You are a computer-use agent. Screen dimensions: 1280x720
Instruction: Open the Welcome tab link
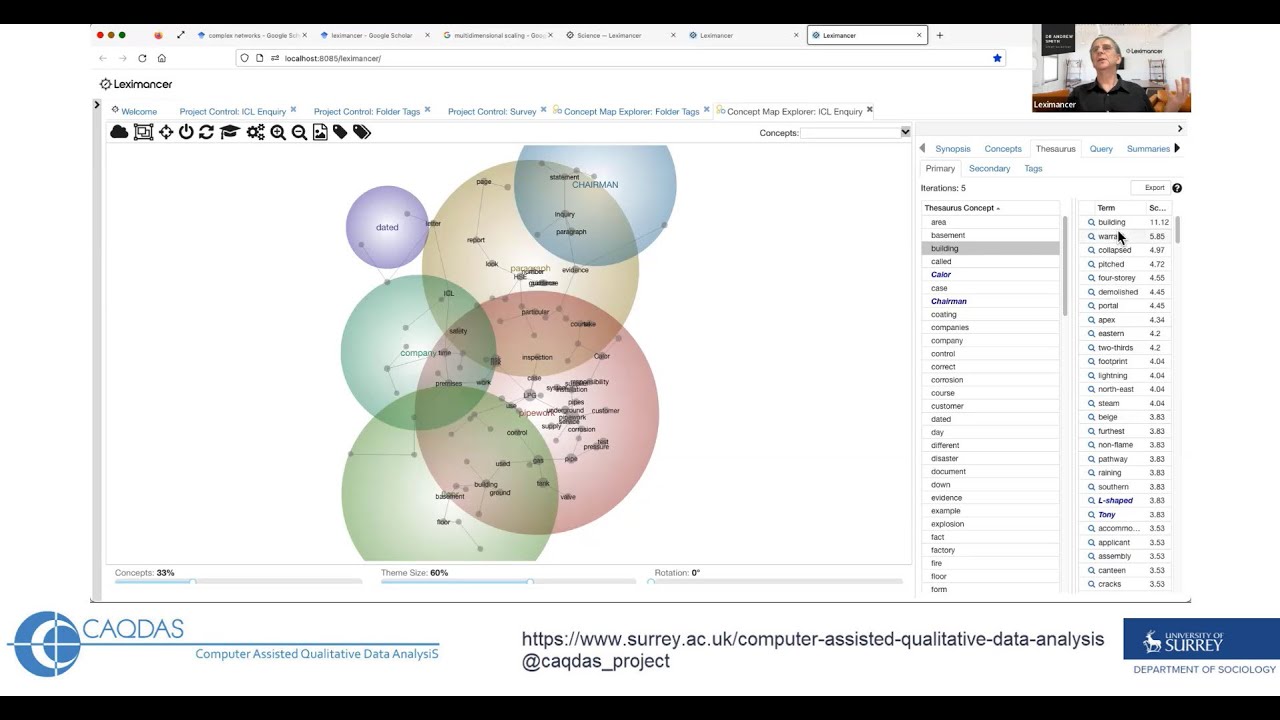(x=139, y=112)
